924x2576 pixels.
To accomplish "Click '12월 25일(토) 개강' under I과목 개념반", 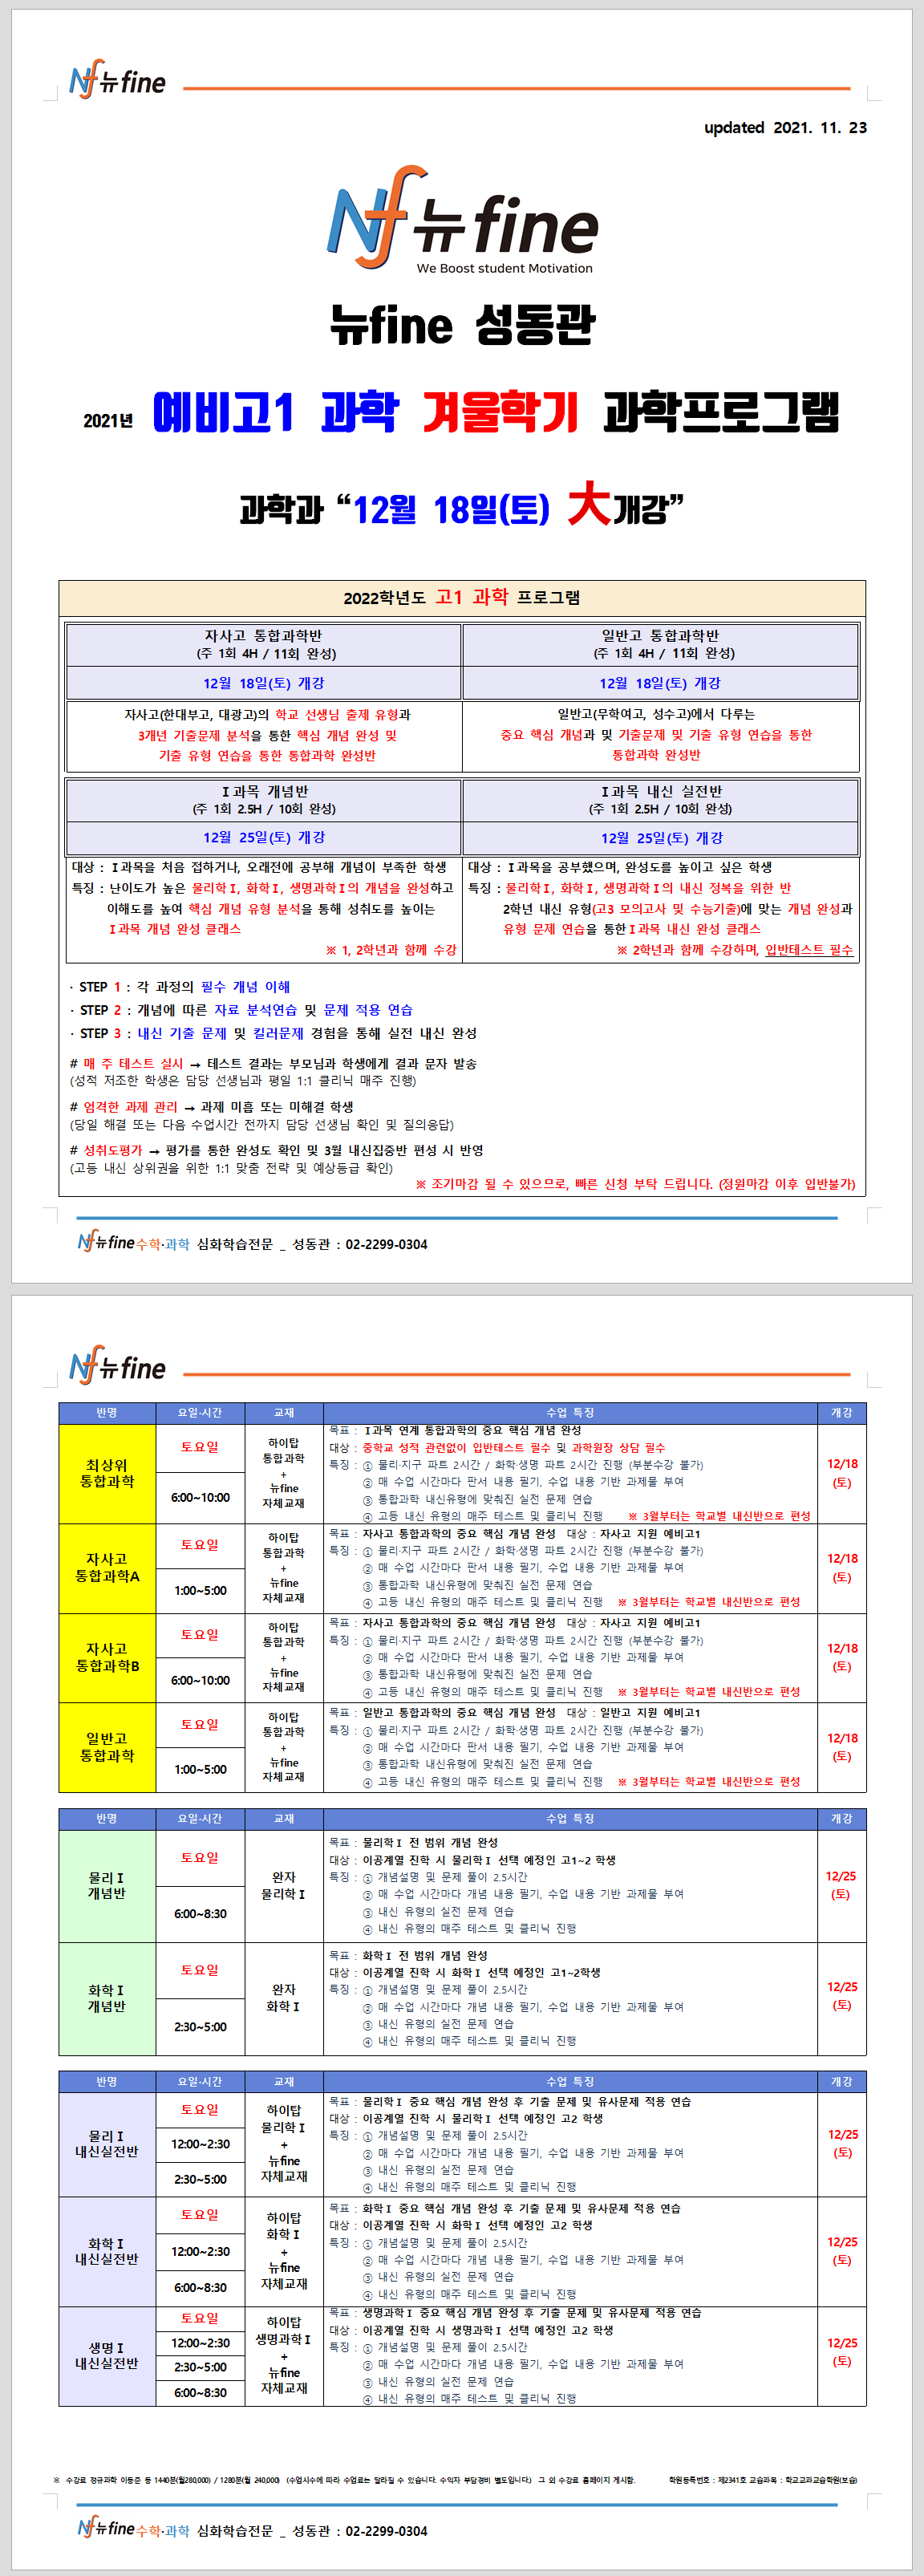I will pyautogui.click(x=264, y=838).
